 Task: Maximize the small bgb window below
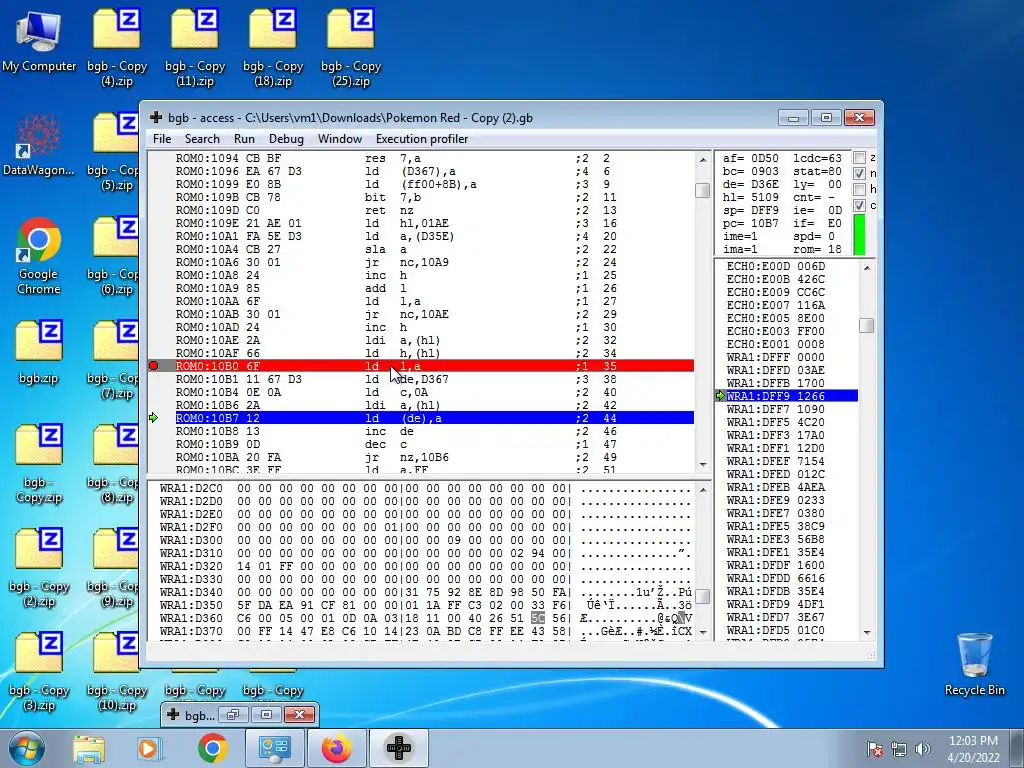point(266,714)
